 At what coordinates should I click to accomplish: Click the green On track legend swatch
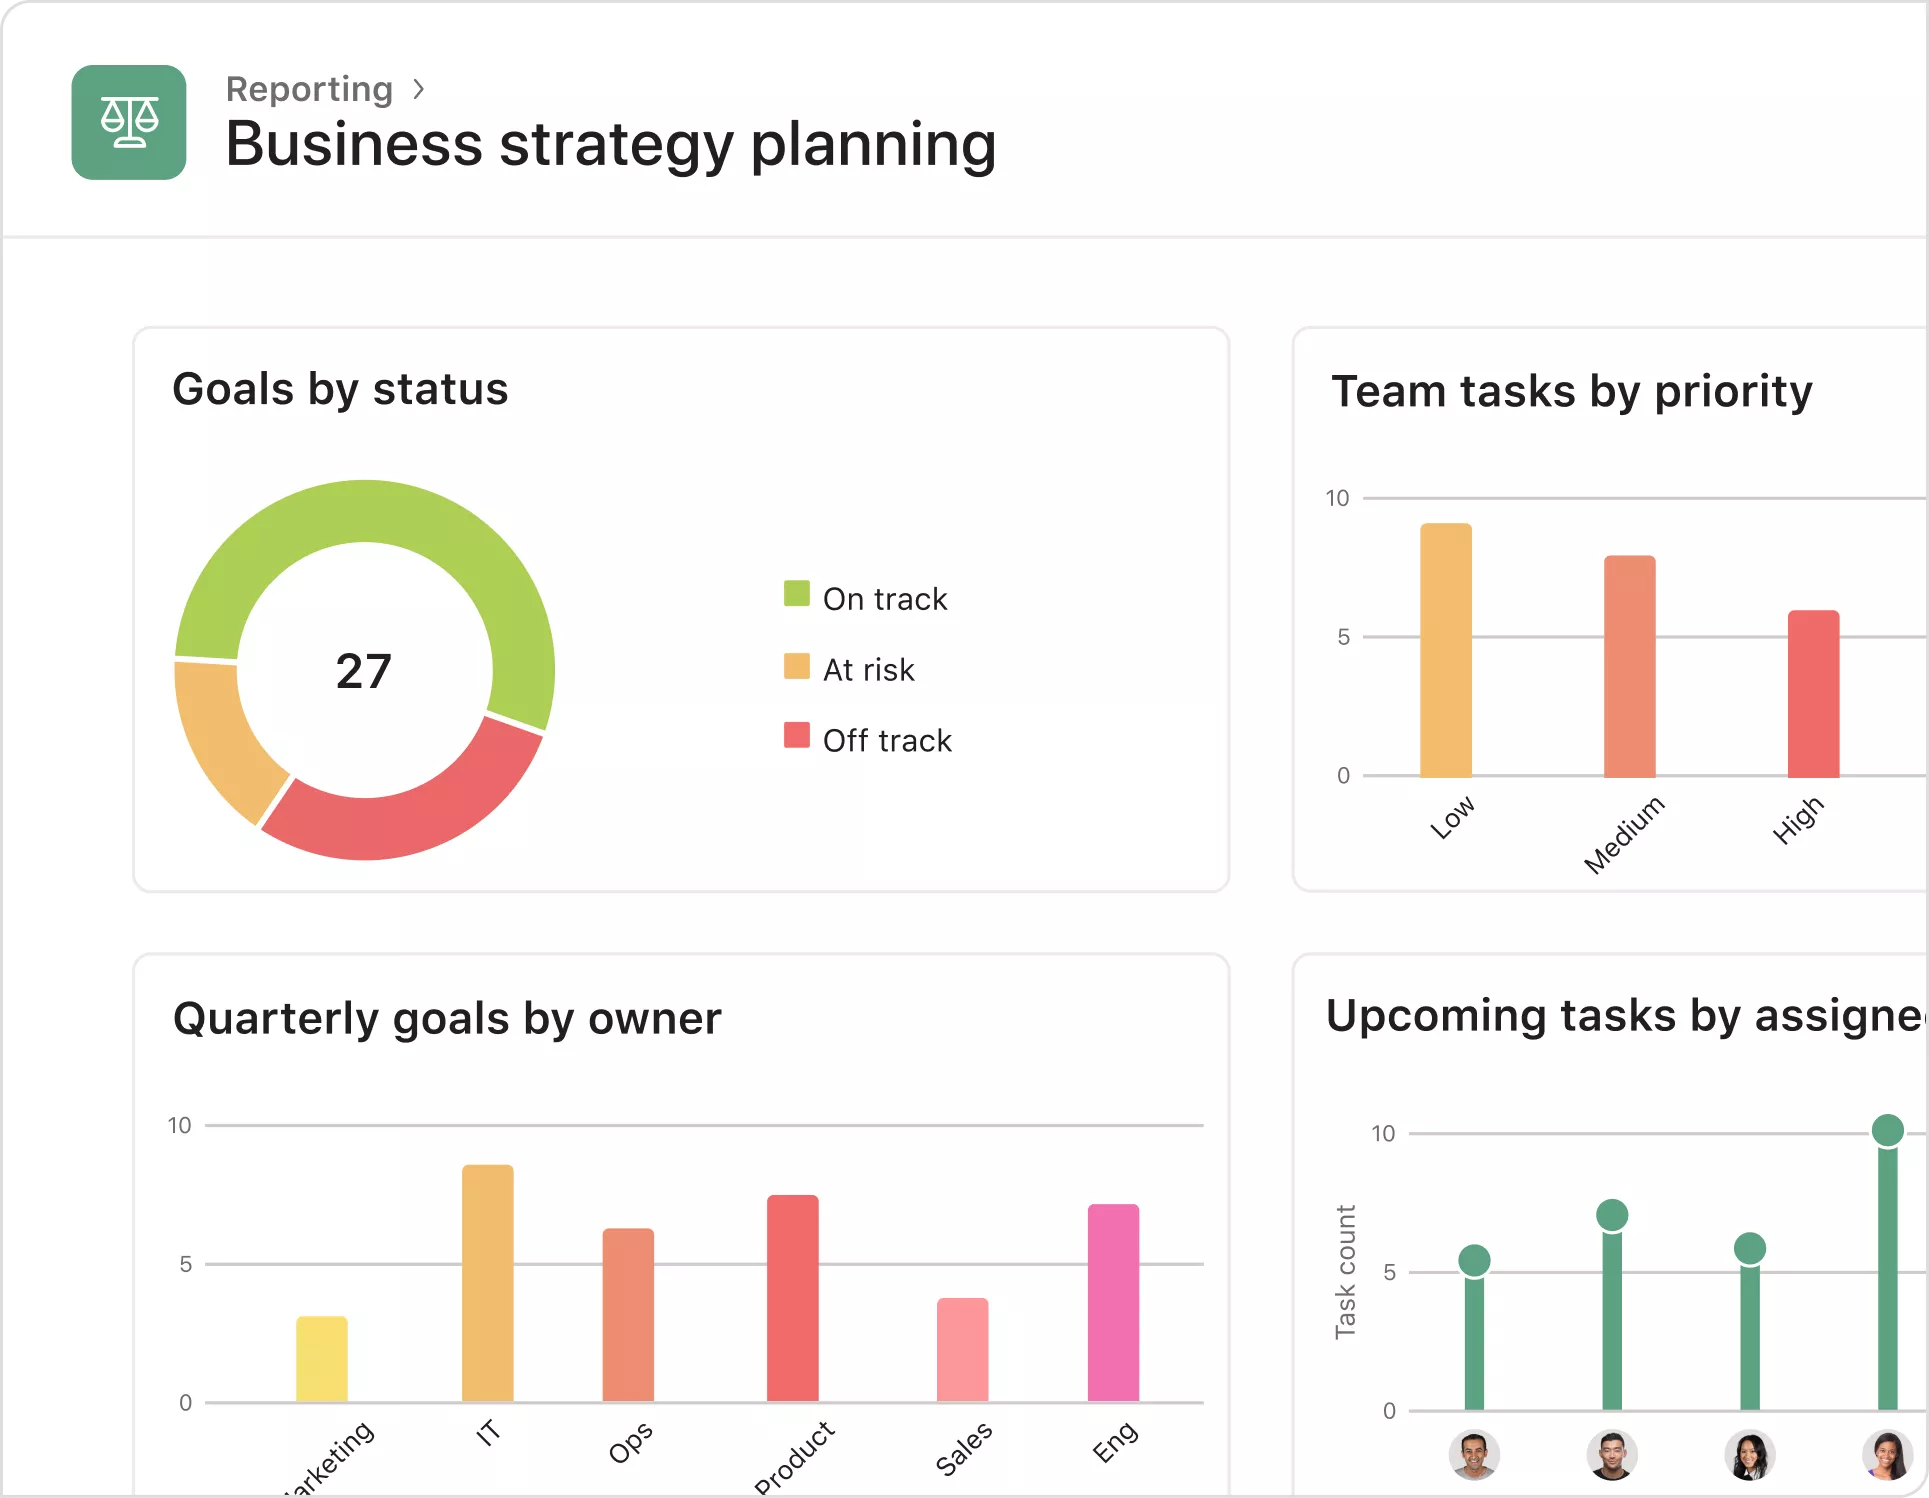[x=797, y=594]
